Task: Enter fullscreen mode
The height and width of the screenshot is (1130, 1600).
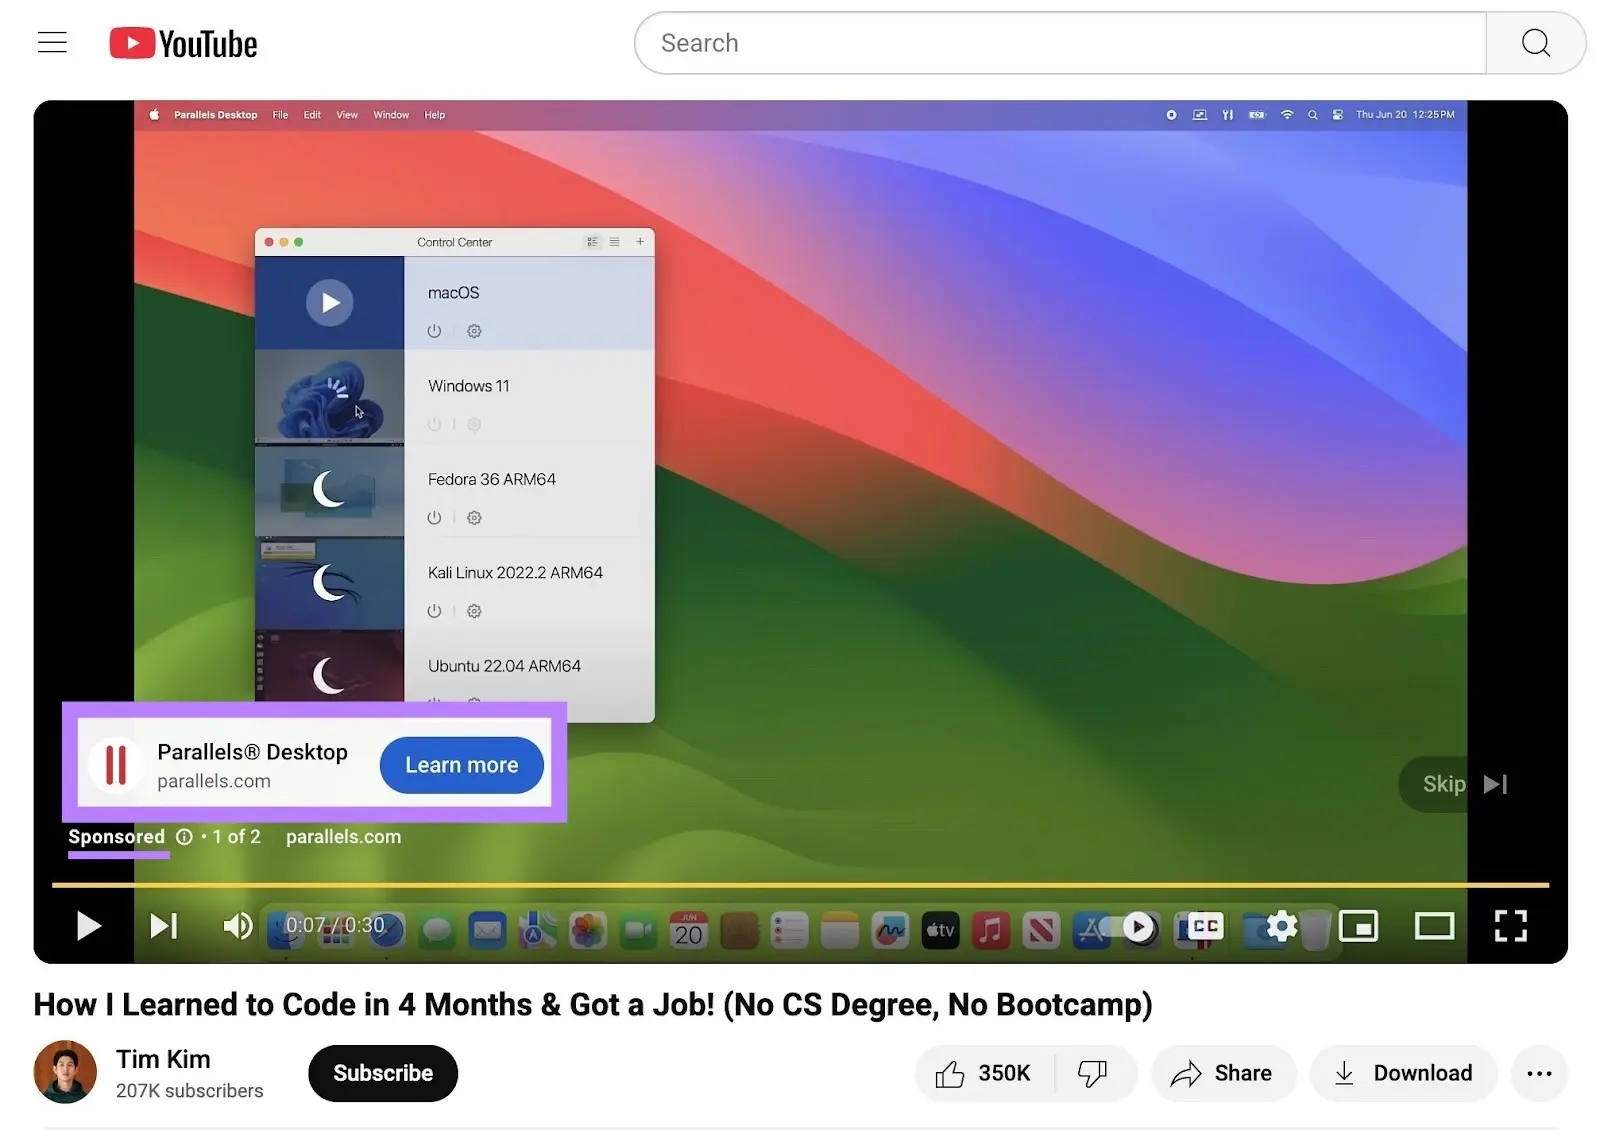Action: pyautogui.click(x=1510, y=926)
